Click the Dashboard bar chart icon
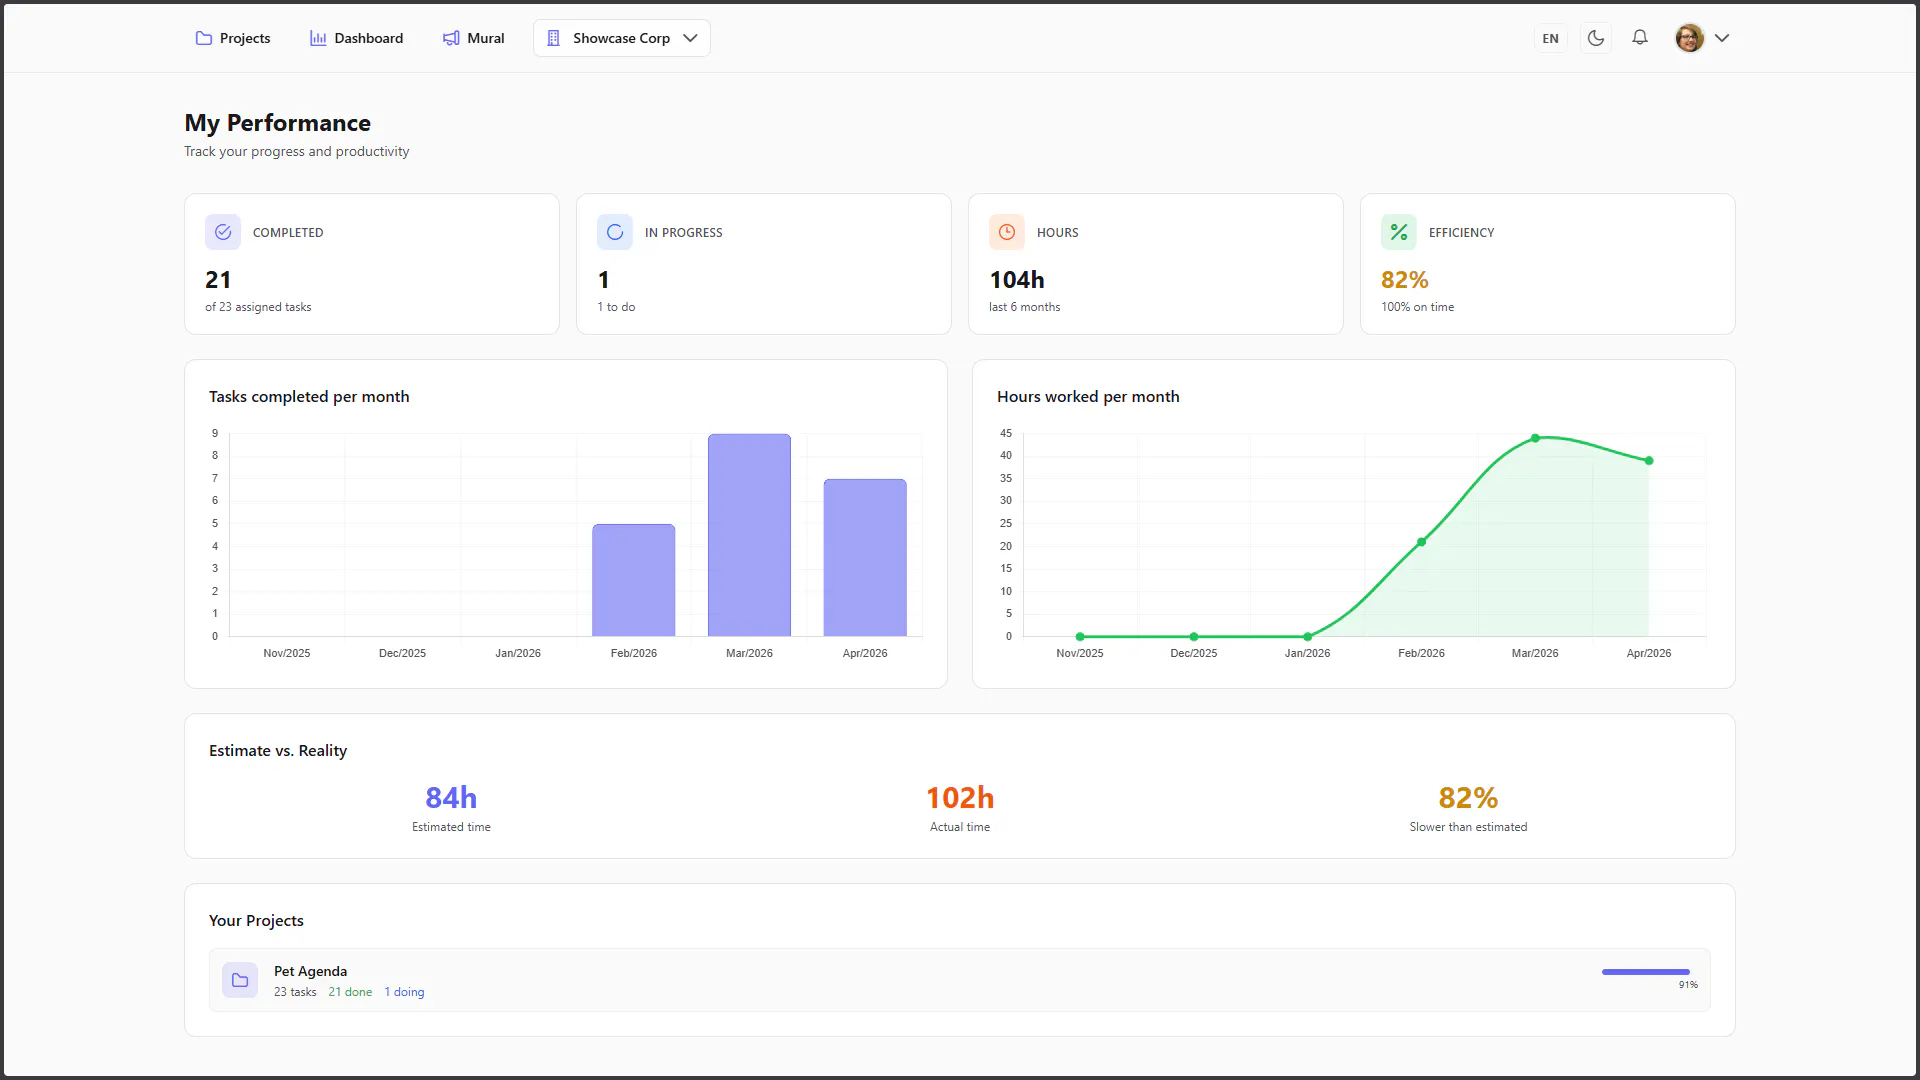1920x1080 pixels. pos(318,38)
